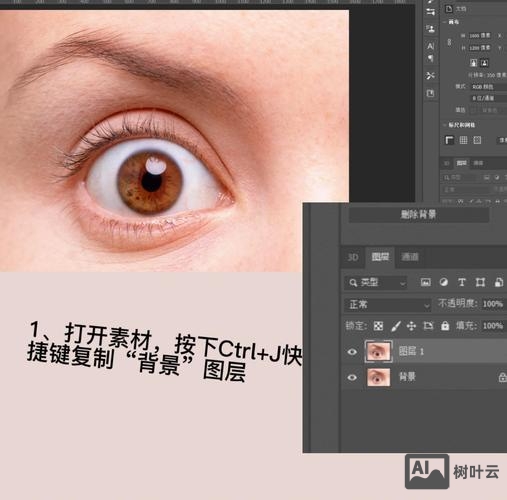This screenshot has width=507, height=500.
Task: Open the RGB 颜色 mode dropdown
Action: pos(489,87)
